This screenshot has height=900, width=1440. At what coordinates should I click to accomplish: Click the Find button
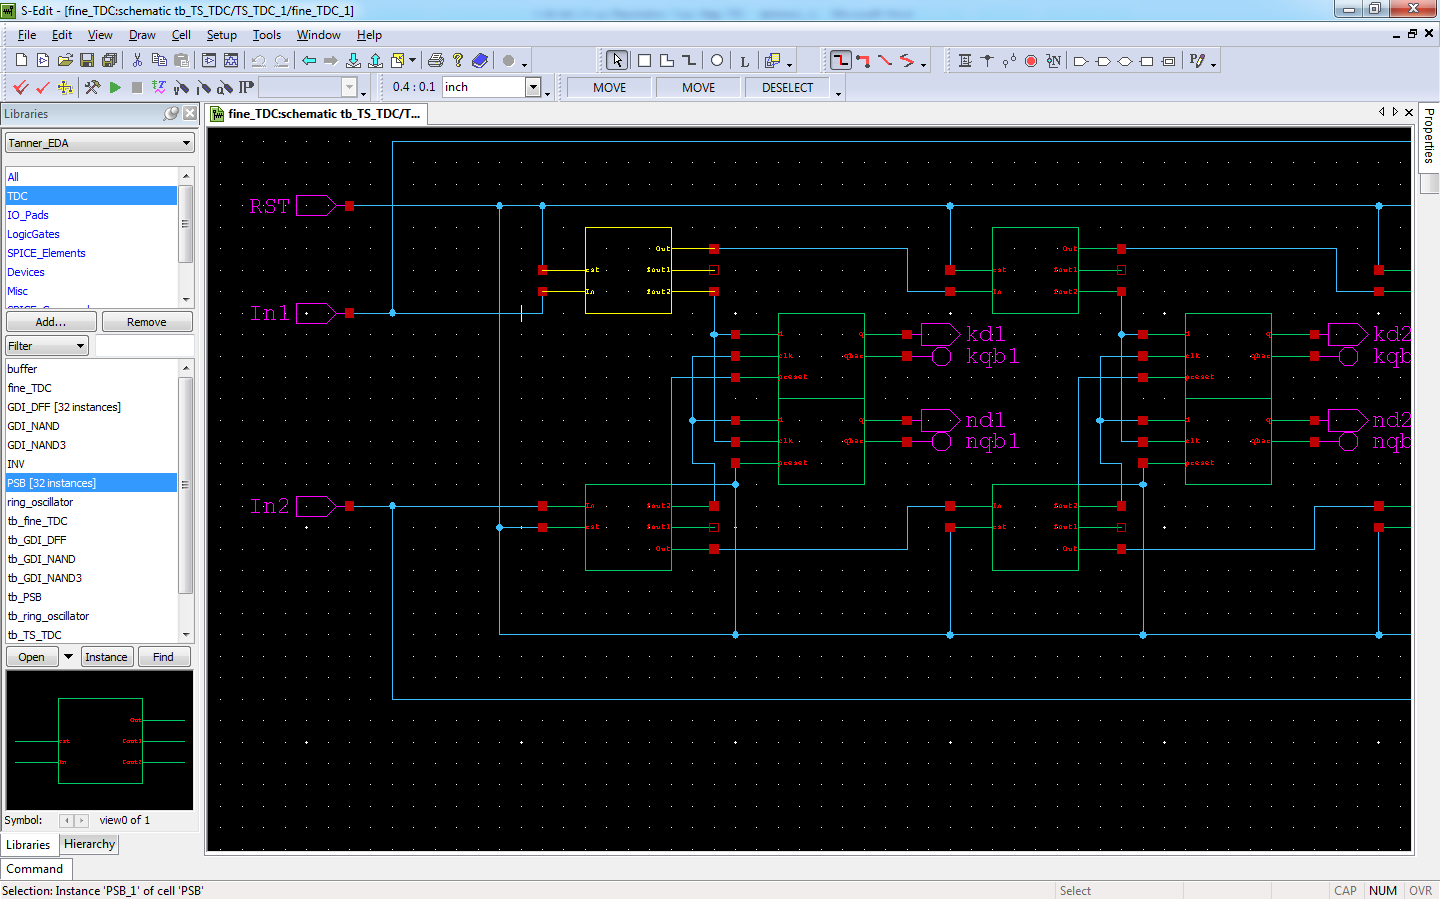click(x=163, y=657)
